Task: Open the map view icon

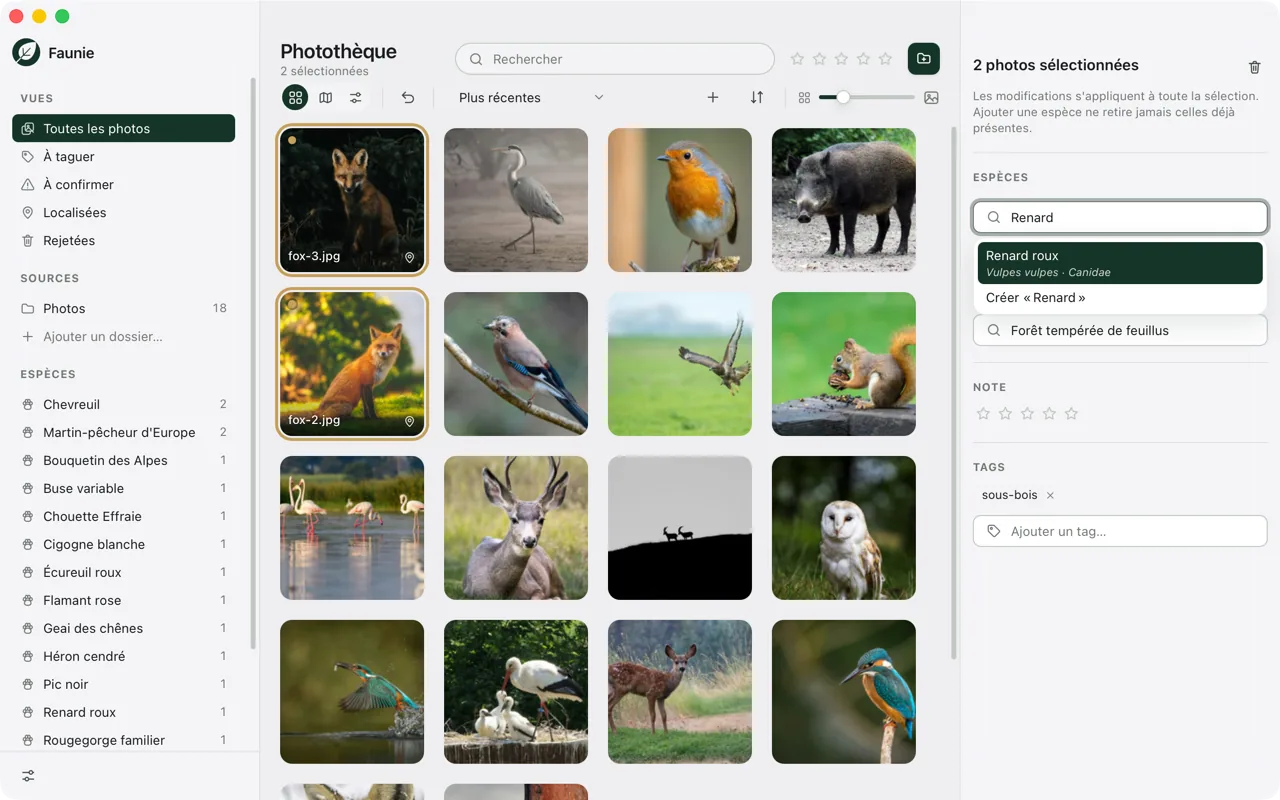Action: tap(326, 97)
